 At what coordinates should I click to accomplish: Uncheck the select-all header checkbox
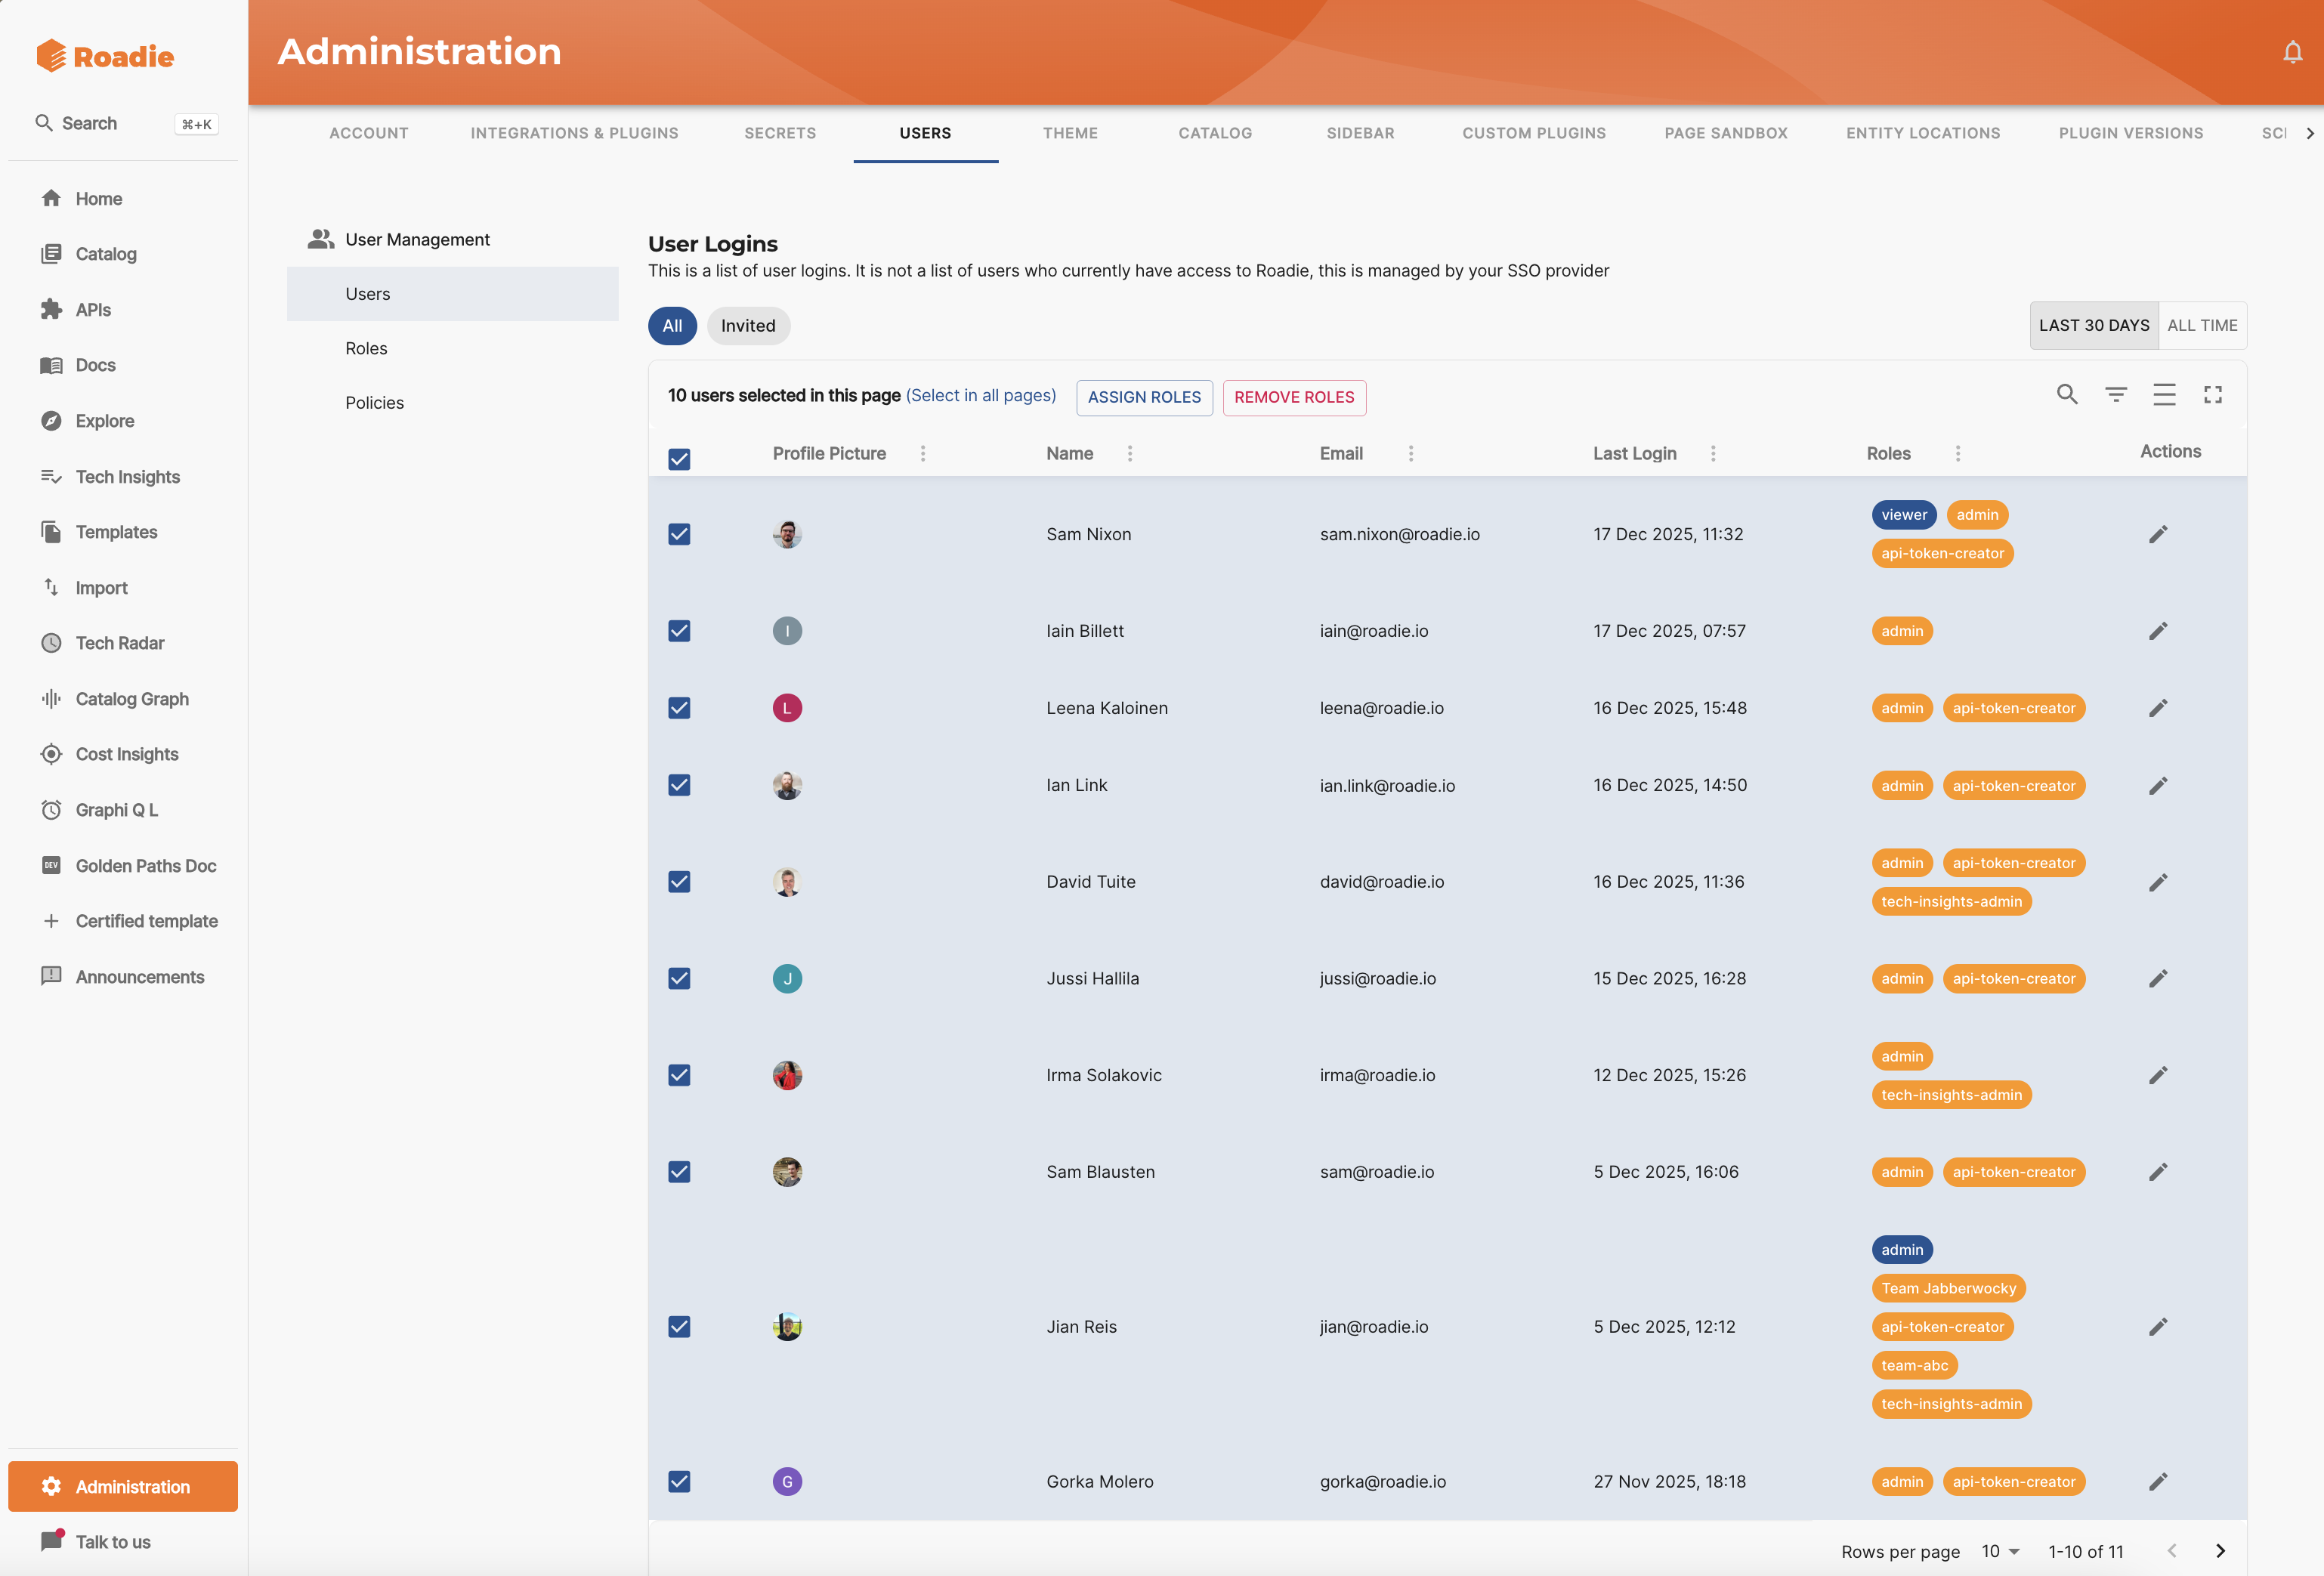pos(679,459)
